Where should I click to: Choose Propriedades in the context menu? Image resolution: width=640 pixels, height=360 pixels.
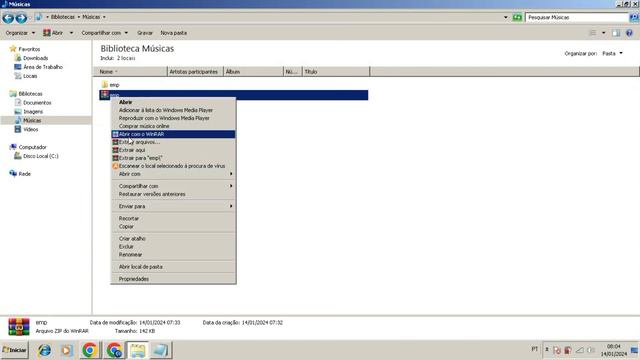173,279
